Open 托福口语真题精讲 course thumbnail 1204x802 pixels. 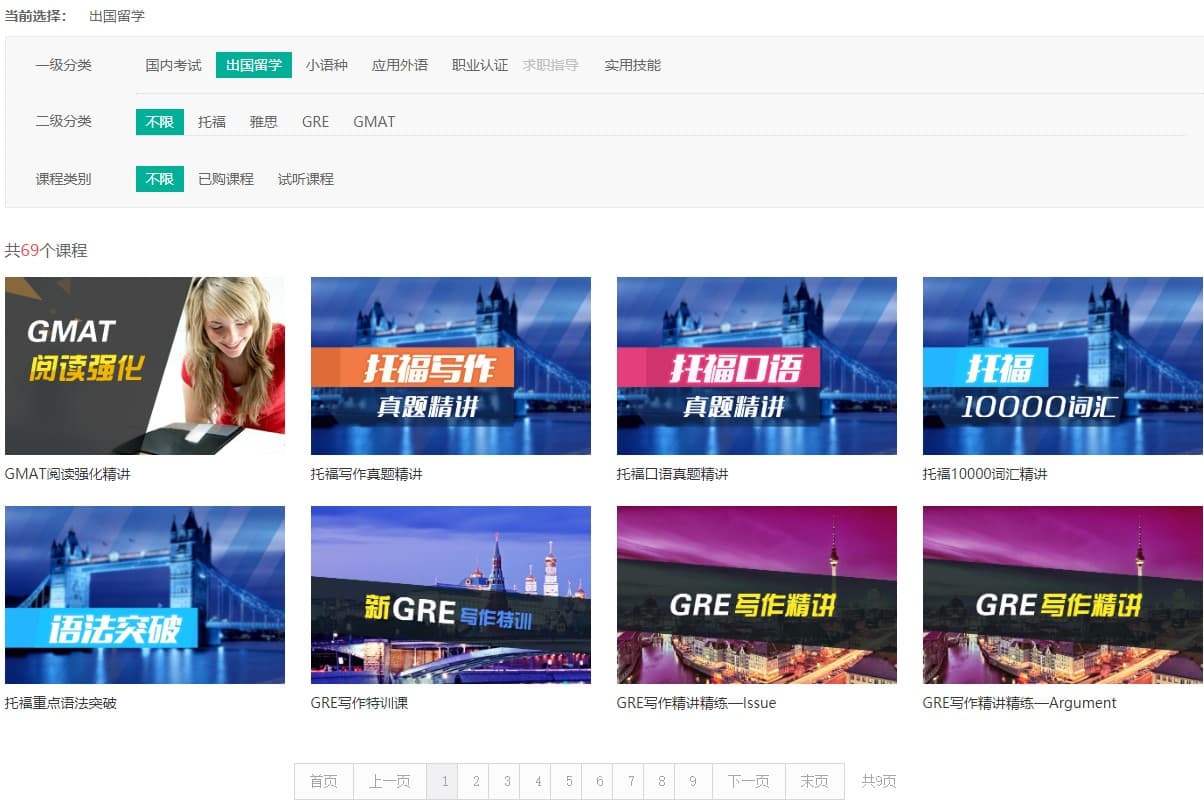pyautogui.click(x=757, y=366)
